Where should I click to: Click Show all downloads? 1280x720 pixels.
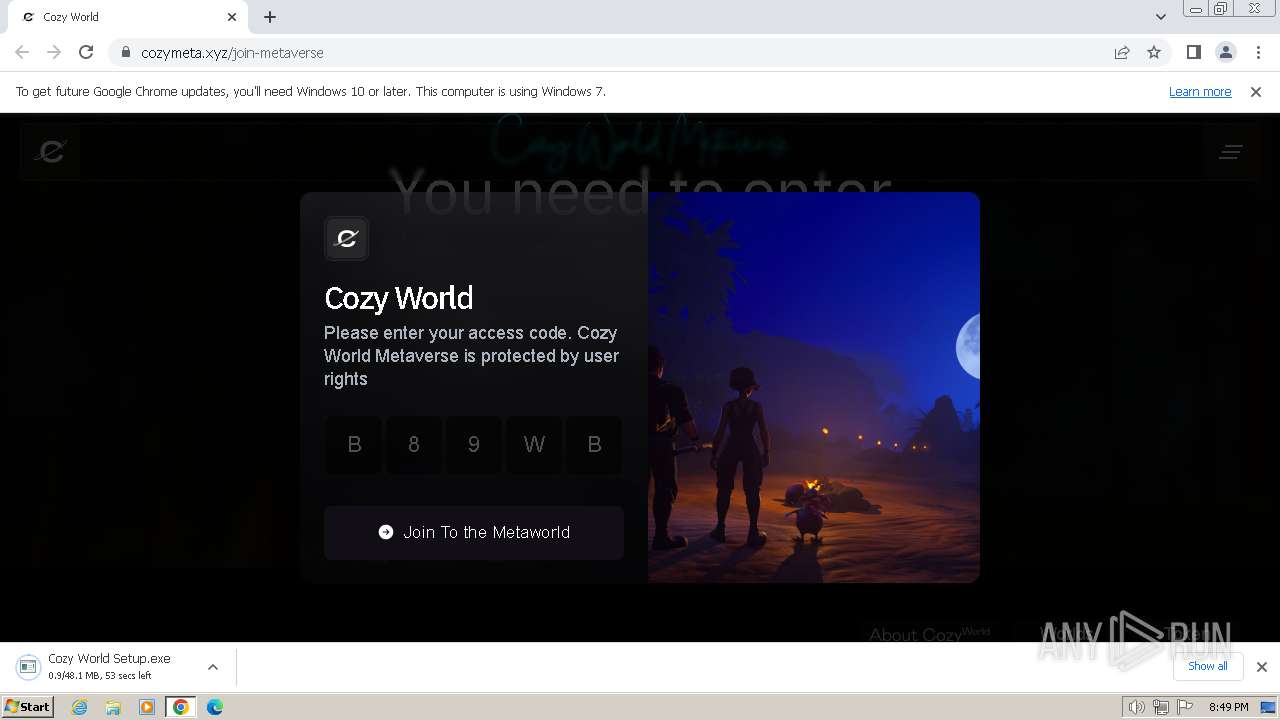coord(1208,666)
